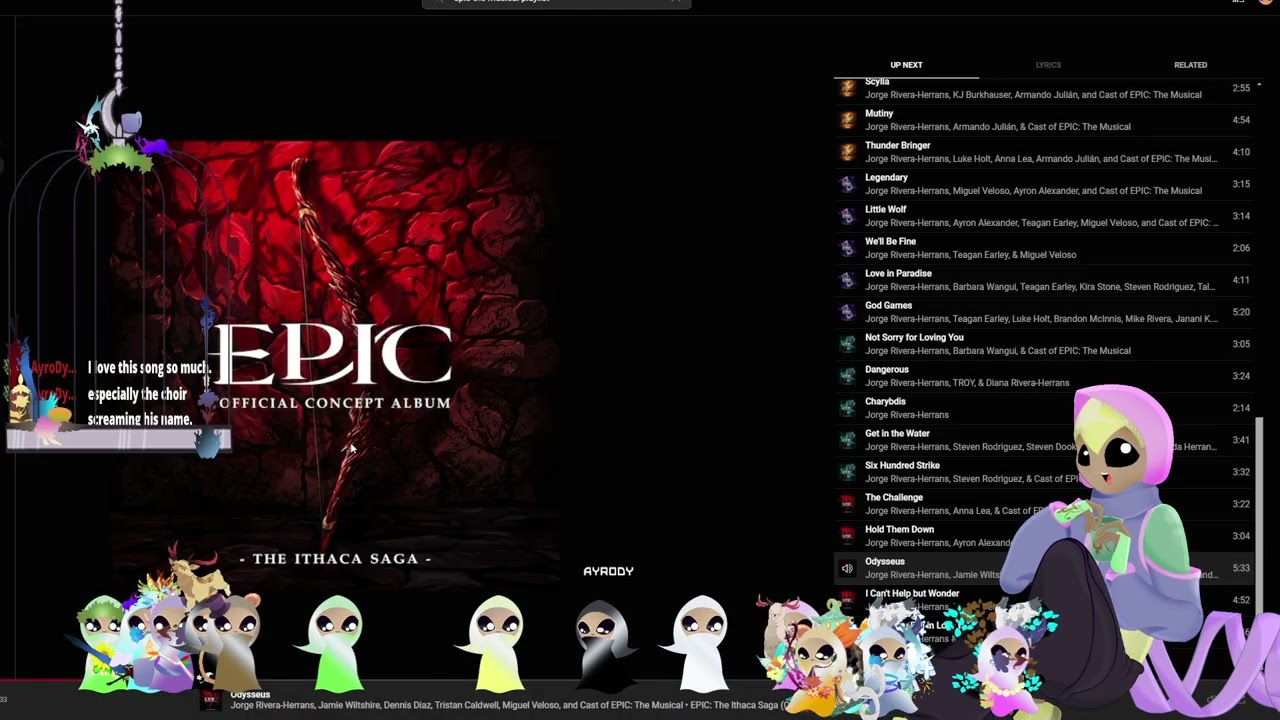1280x720 pixels.
Task: Click the player bar artist line naming Jamie Wiltshire
Action: coord(510,705)
